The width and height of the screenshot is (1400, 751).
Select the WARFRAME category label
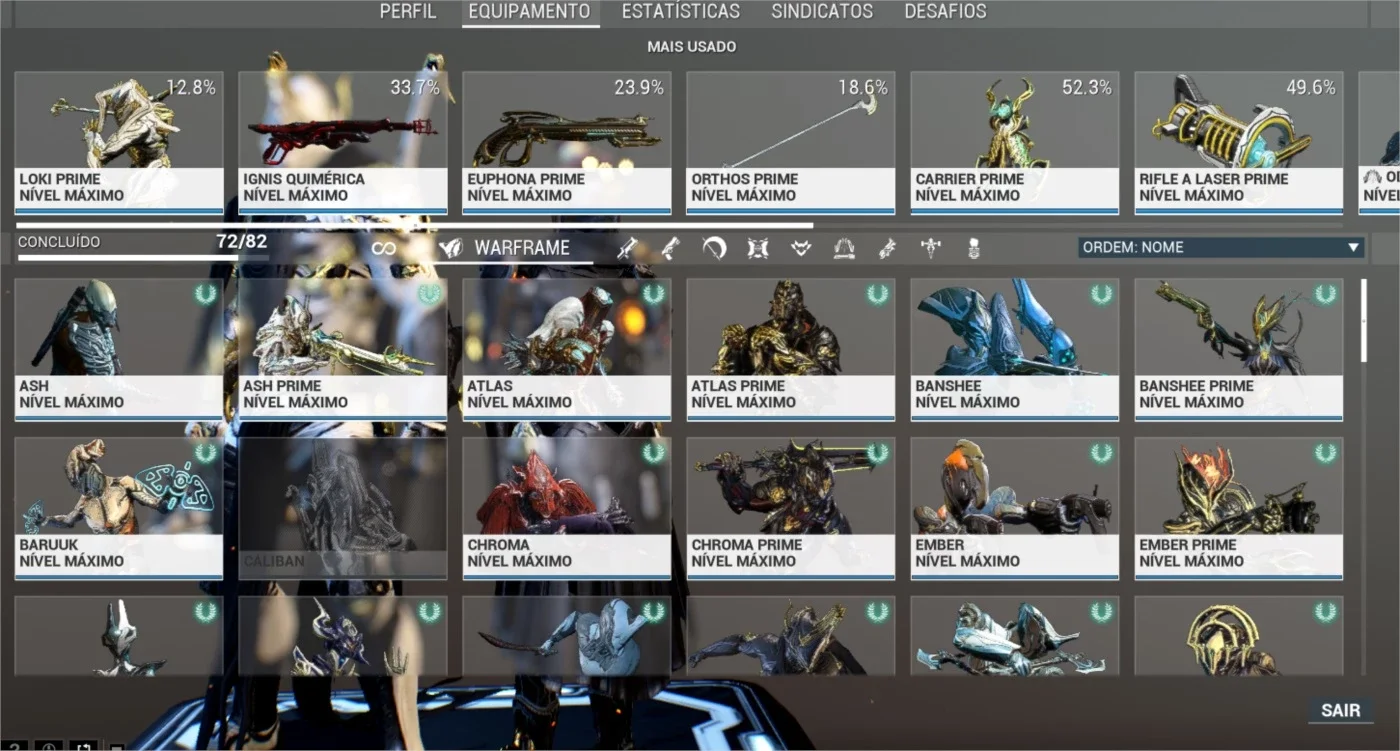[x=522, y=248]
